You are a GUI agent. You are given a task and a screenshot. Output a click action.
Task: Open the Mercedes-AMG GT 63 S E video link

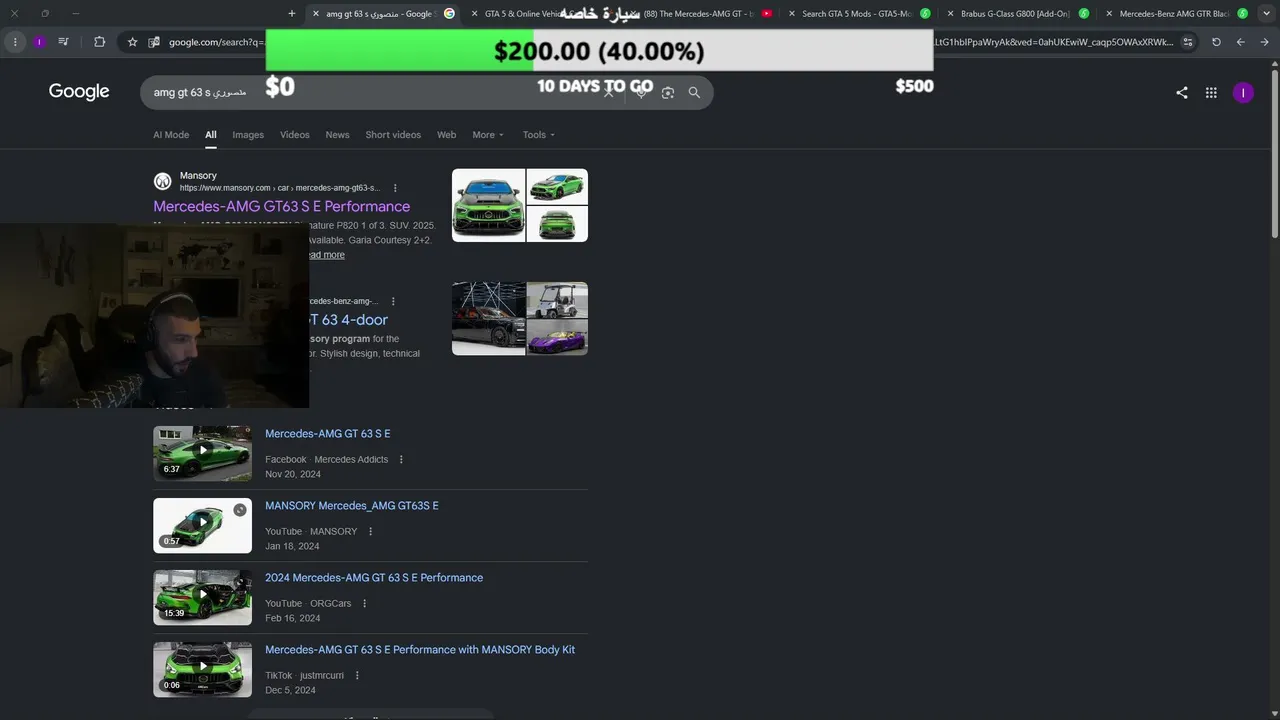click(328, 434)
